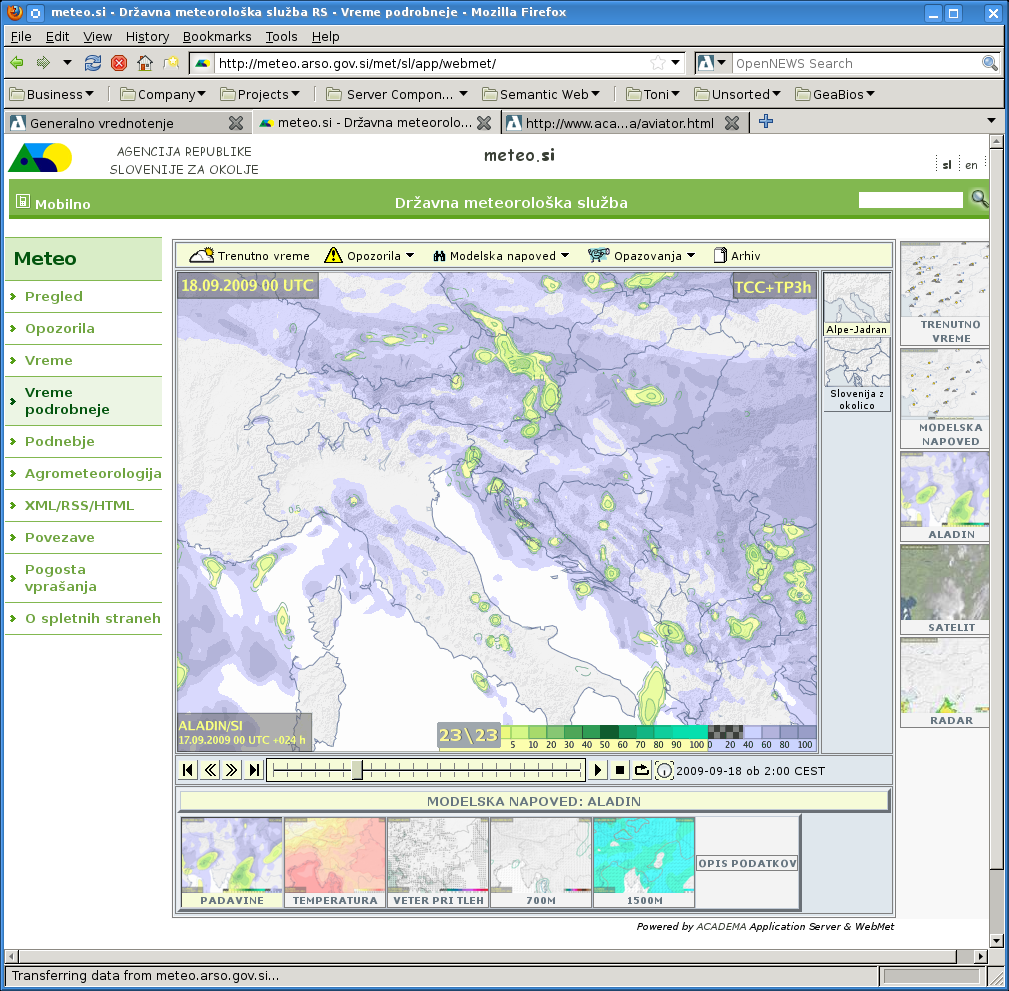The image size is (1009, 991).
Task: Click the magnifier icon in site search
Action: pyautogui.click(x=979, y=199)
